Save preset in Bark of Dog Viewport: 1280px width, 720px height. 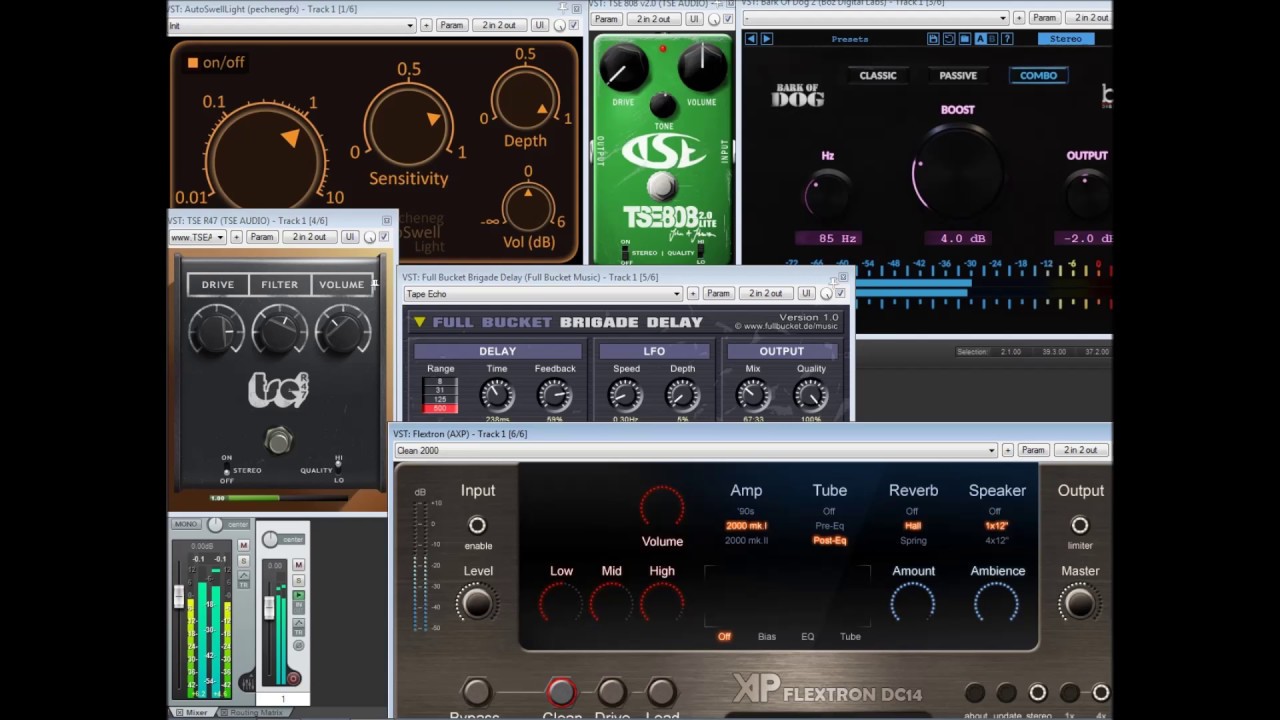(933, 39)
